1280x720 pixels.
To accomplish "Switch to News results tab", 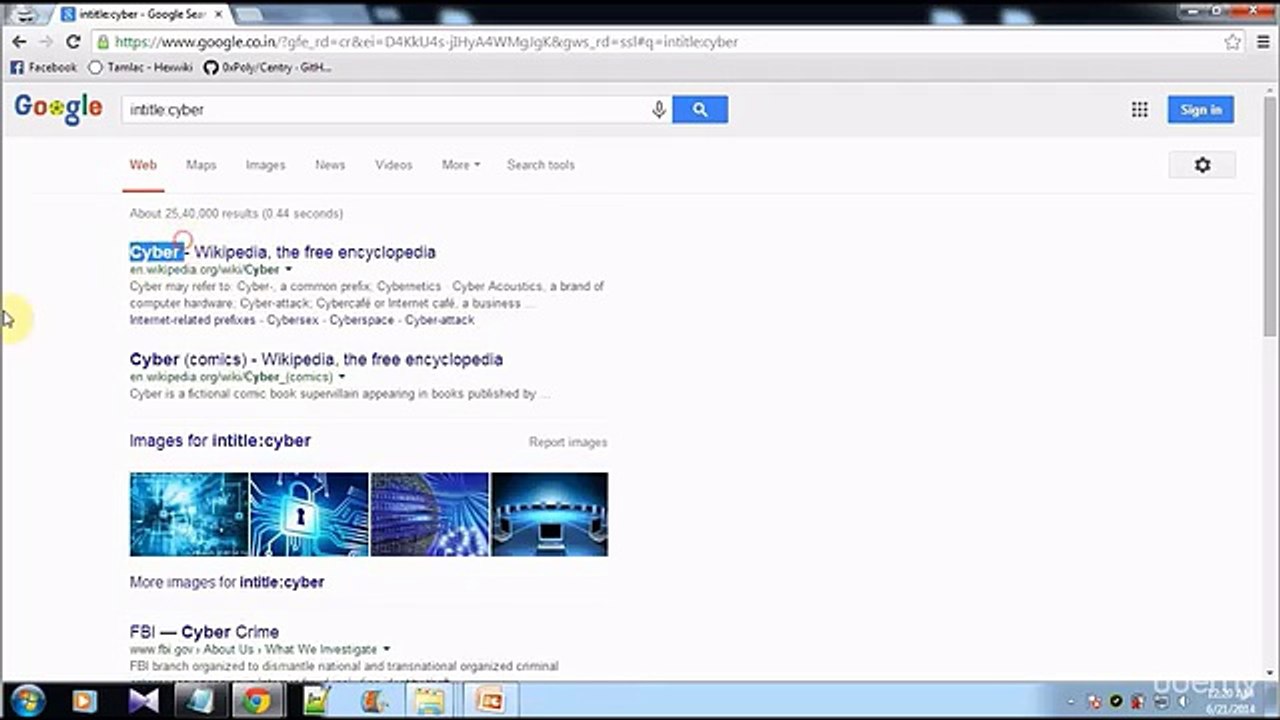I will (330, 165).
